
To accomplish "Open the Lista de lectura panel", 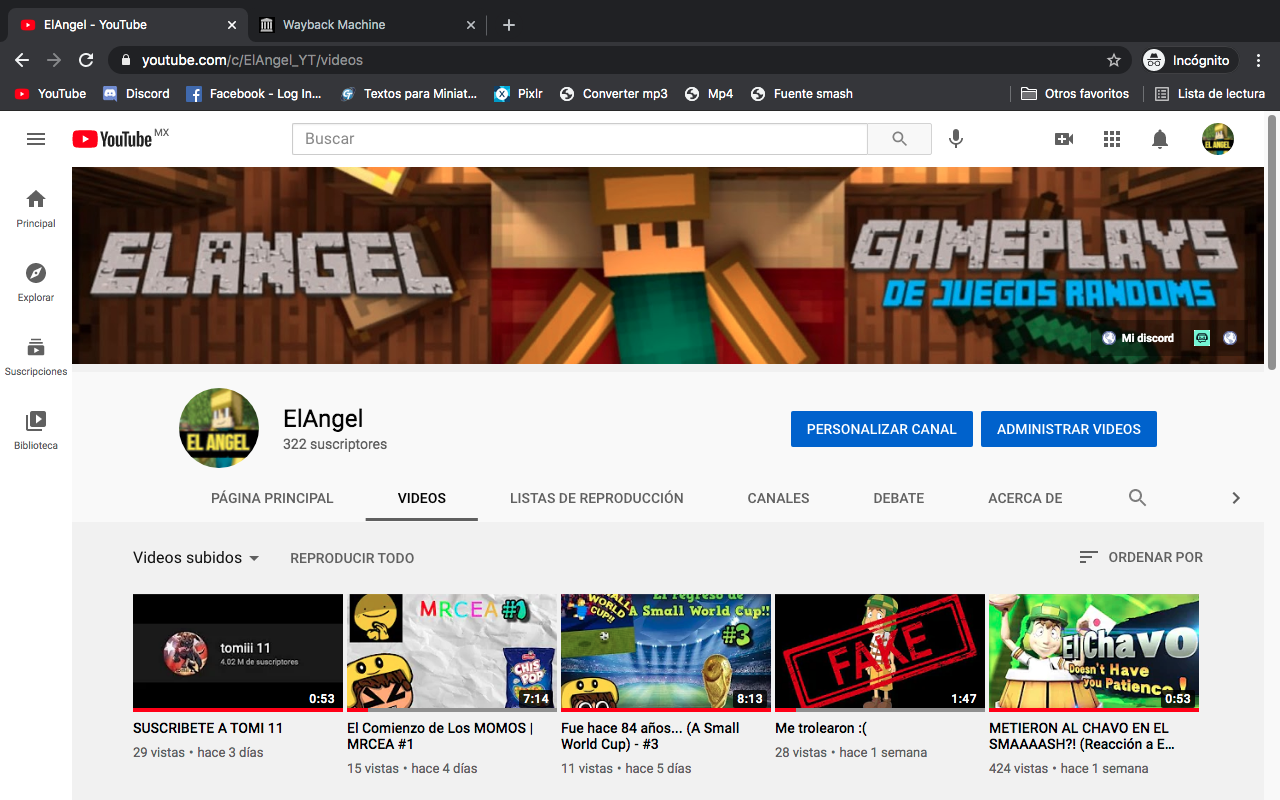I will tap(1210, 94).
